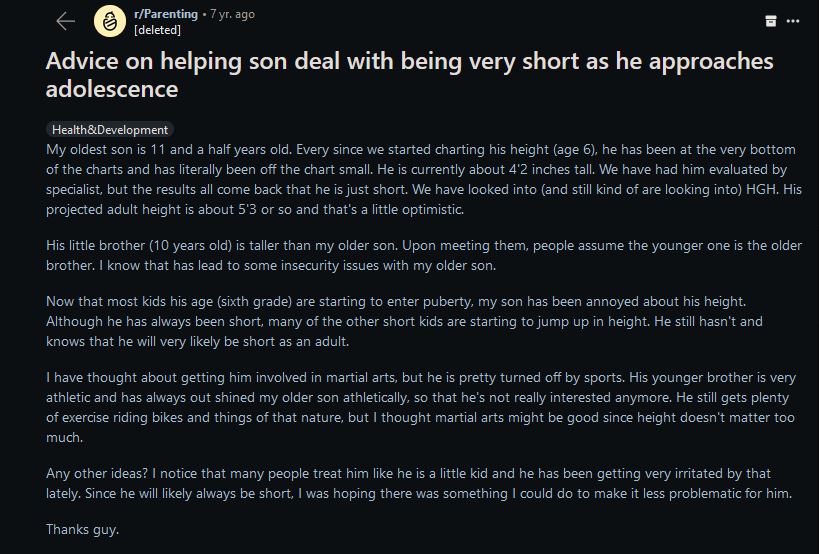Screen dimensions: 819x554
Task: Click the "7 yr. ago" timestamp
Action: point(231,14)
